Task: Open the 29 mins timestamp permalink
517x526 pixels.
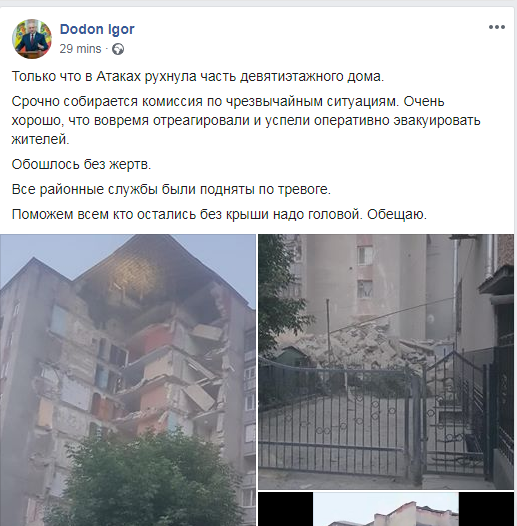Action: [80, 49]
